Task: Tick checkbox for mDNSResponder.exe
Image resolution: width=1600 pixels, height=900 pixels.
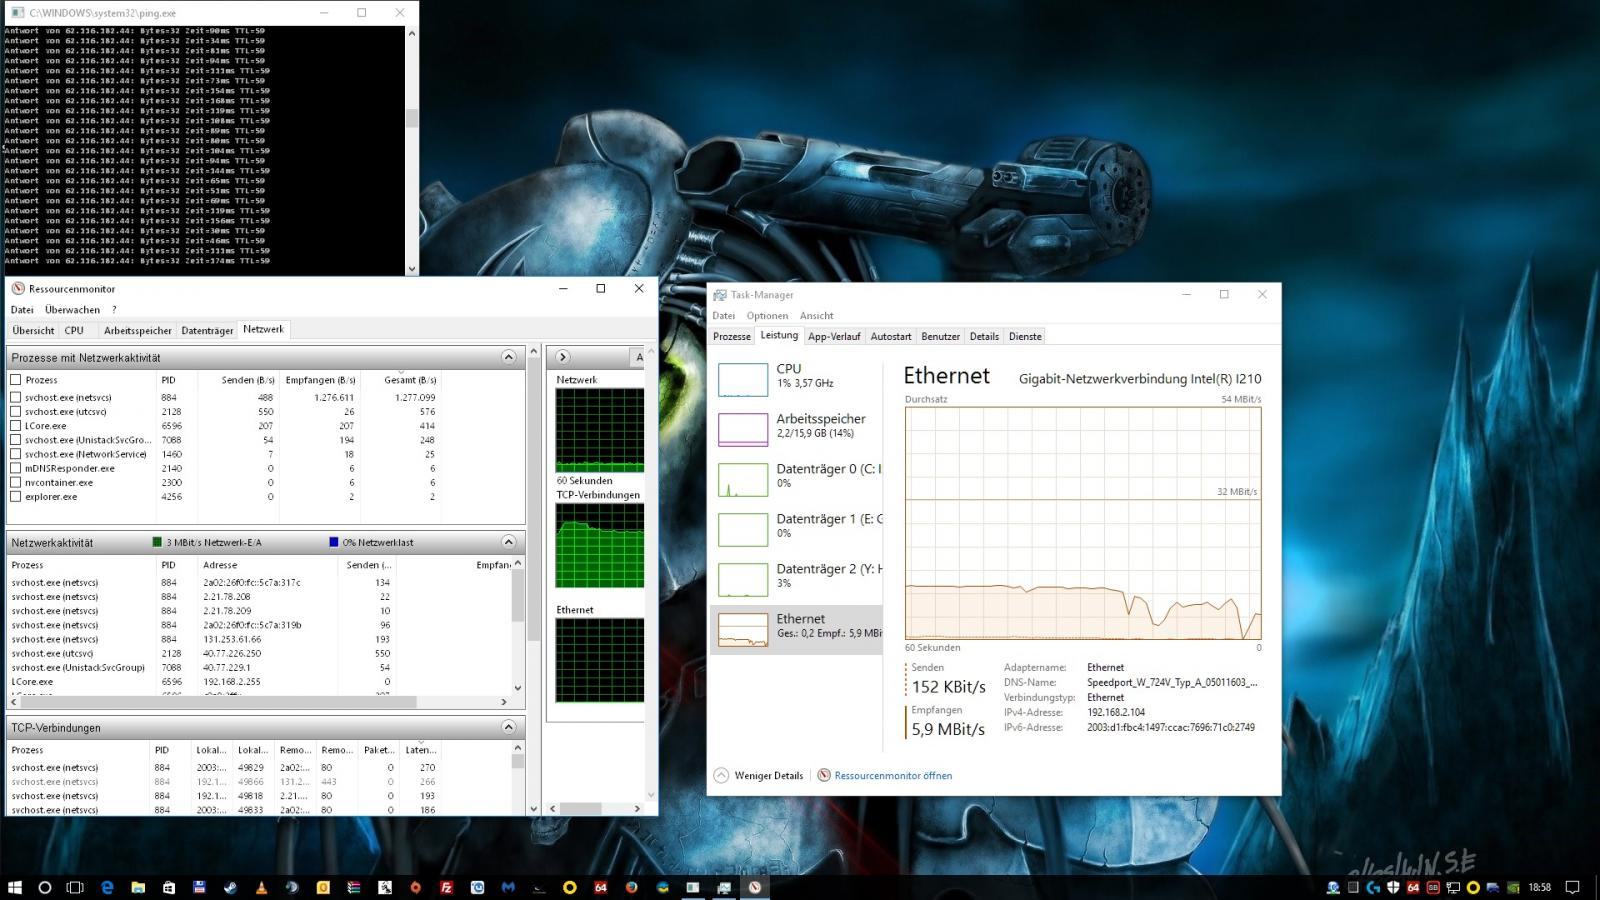Action: (x=16, y=468)
